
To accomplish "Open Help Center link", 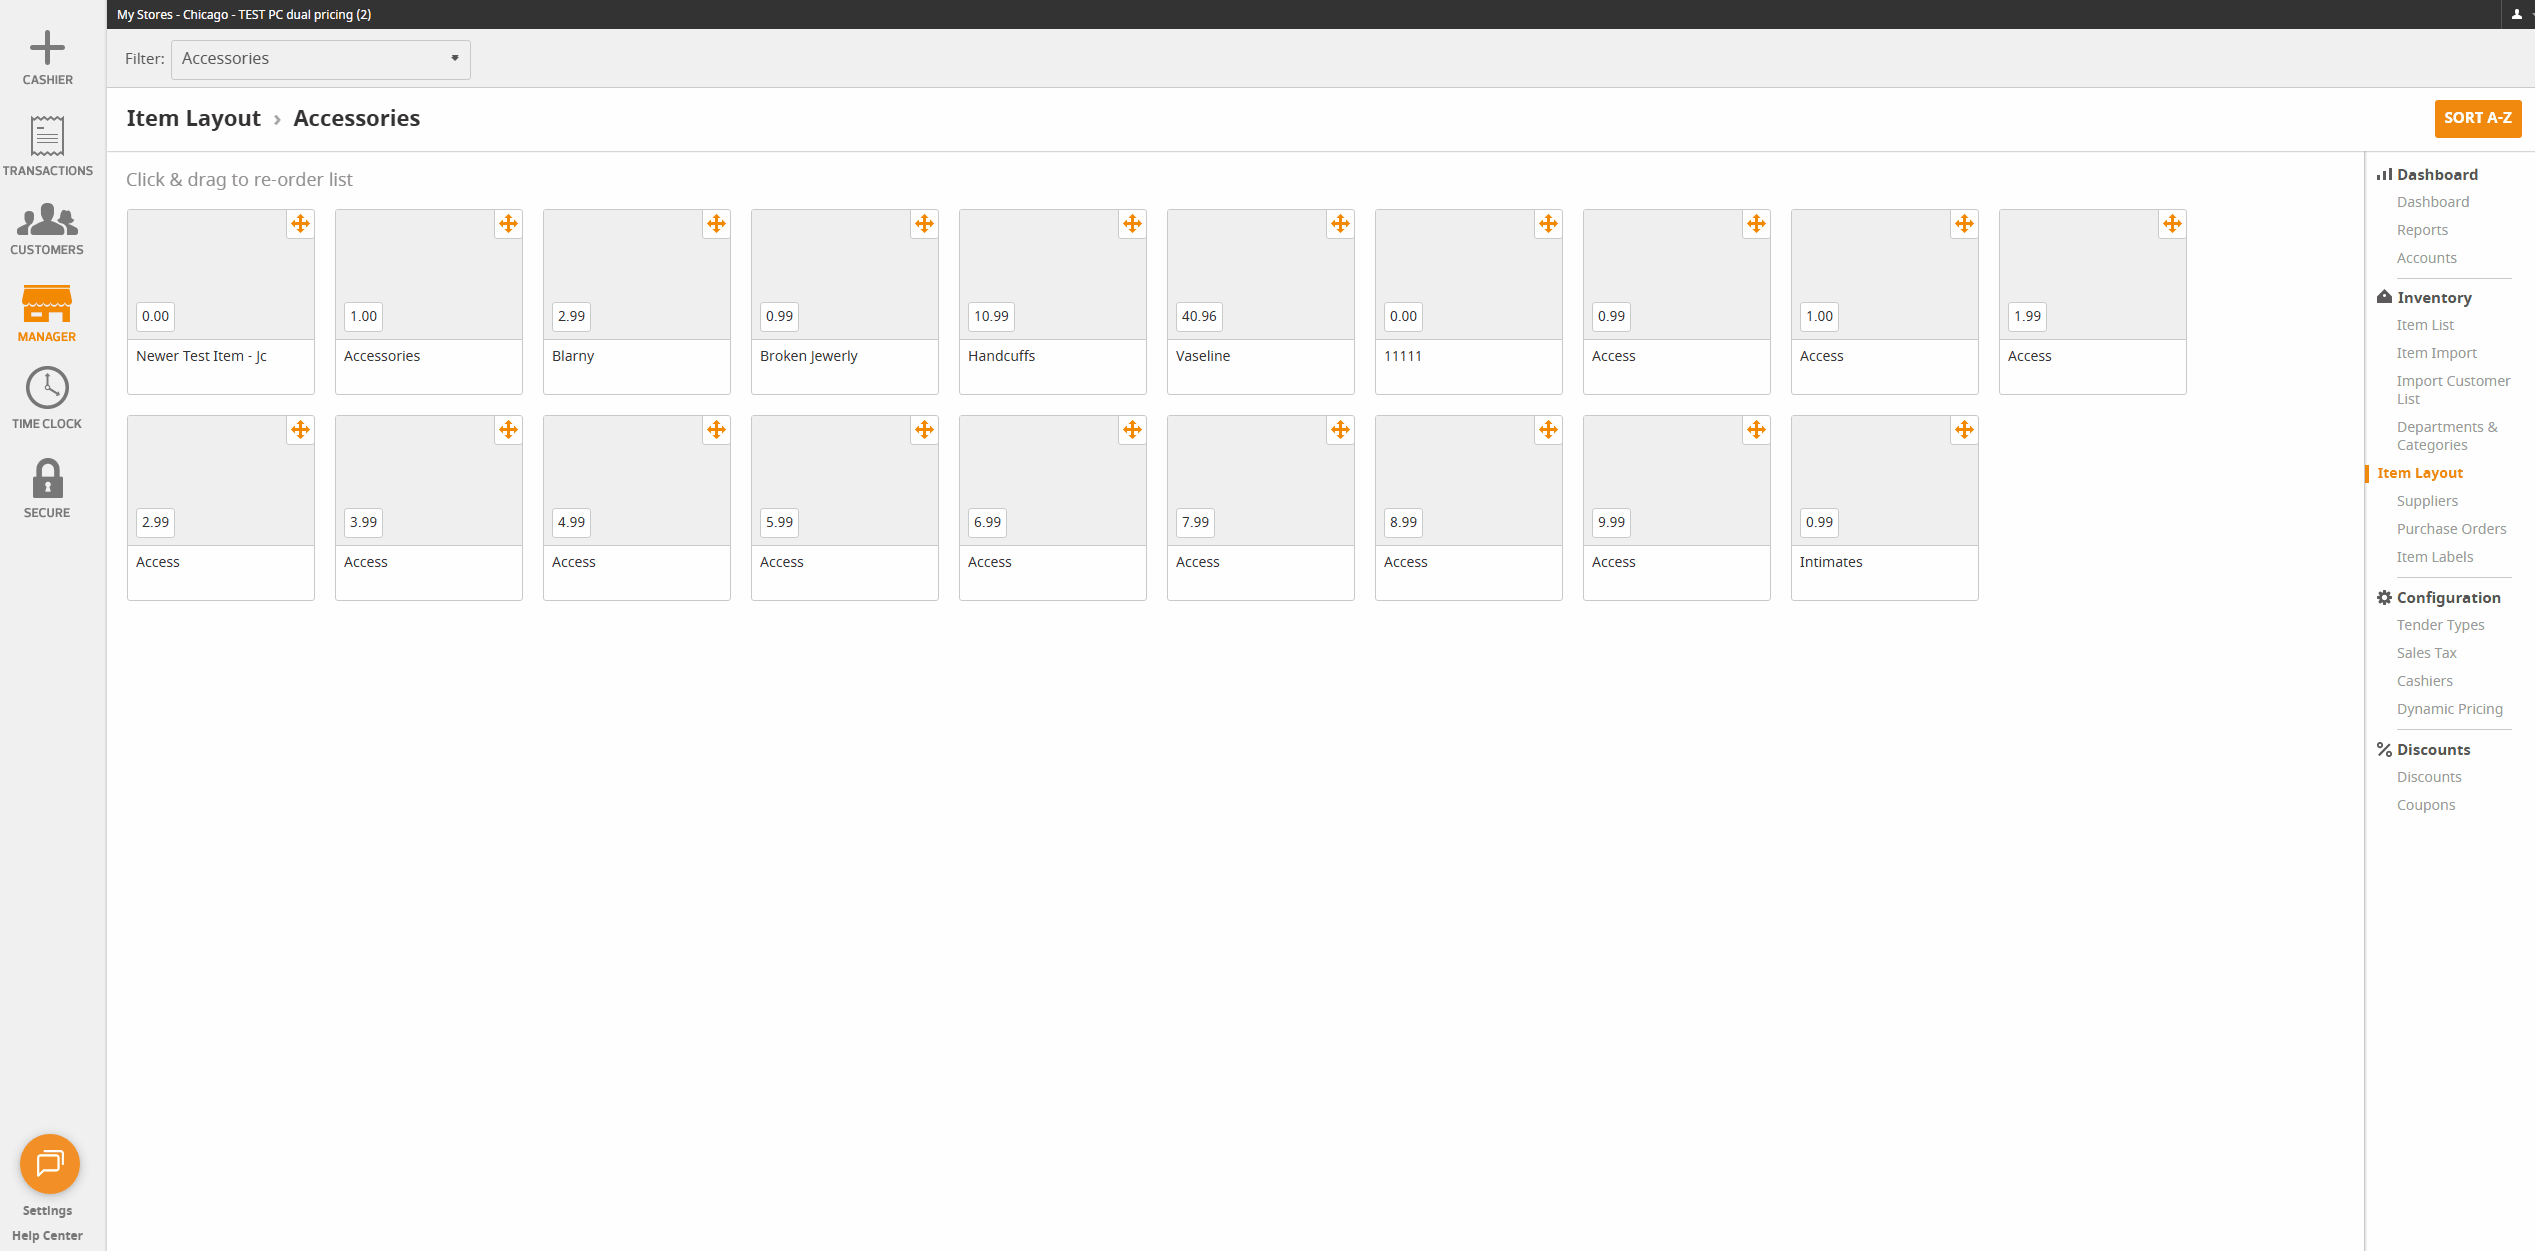I will (x=47, y=1235).
